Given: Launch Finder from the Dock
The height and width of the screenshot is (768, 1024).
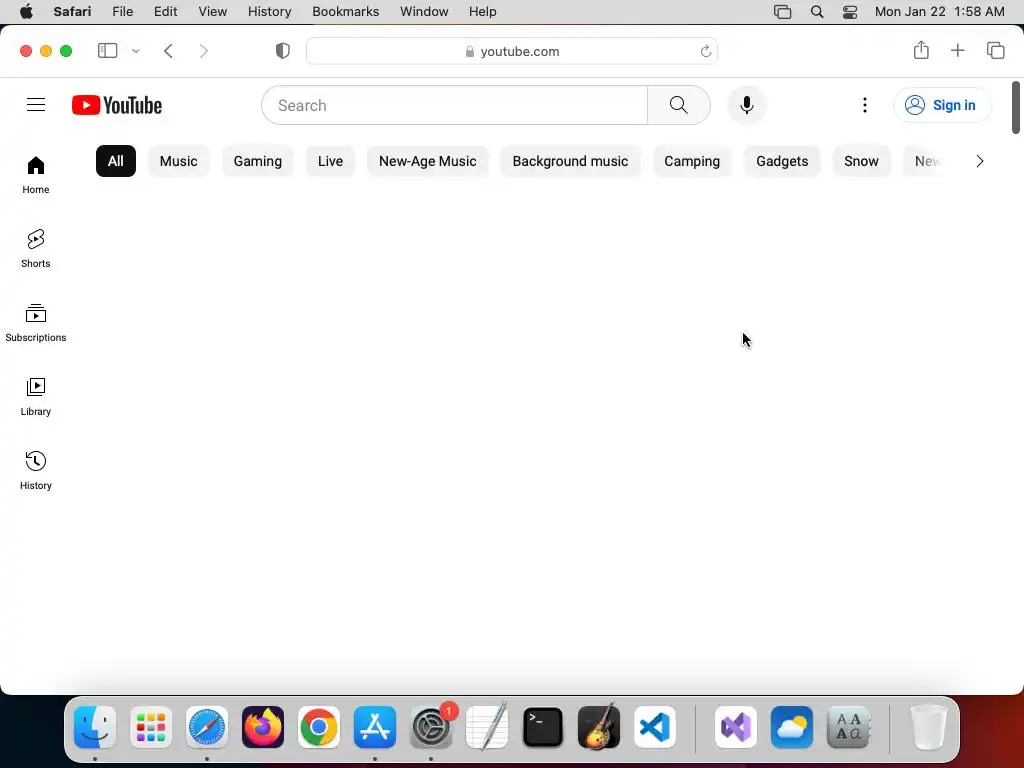Looking at the screenshot, I should coord(95,727).
